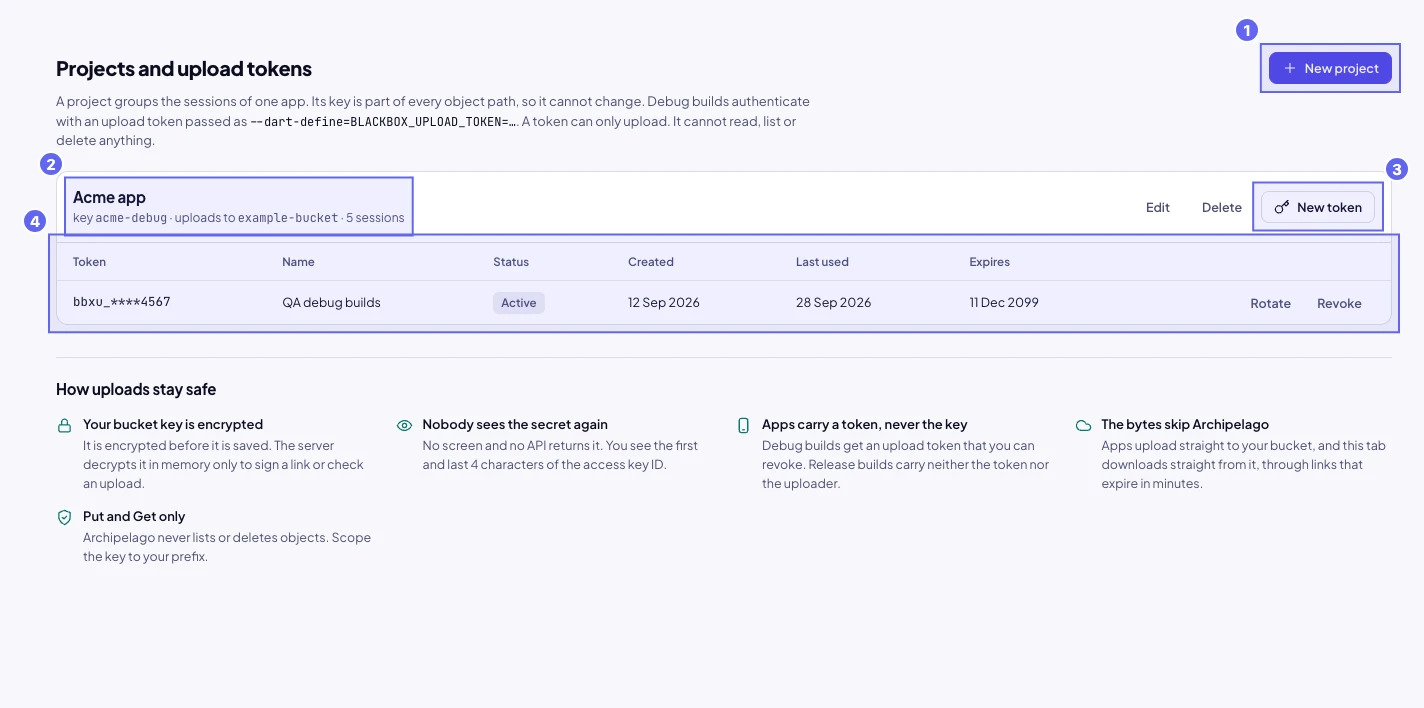Screen dimensions: 1424x708
Task: Click the QA debug builds name cell
Action: [331, 302]
